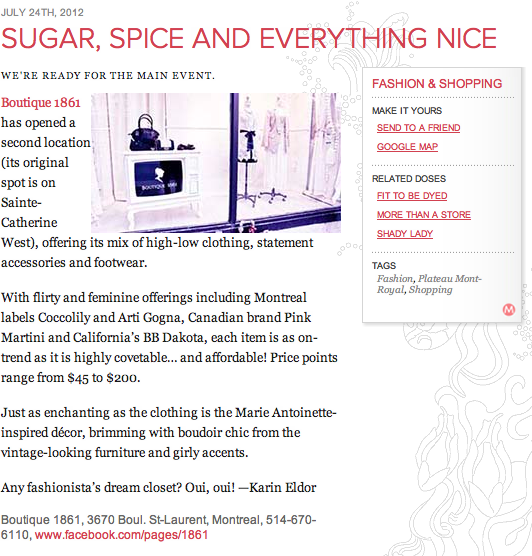The image size is (532, 556).
Task: Click the Boutique 1861 address line
Action: [159, 527]
